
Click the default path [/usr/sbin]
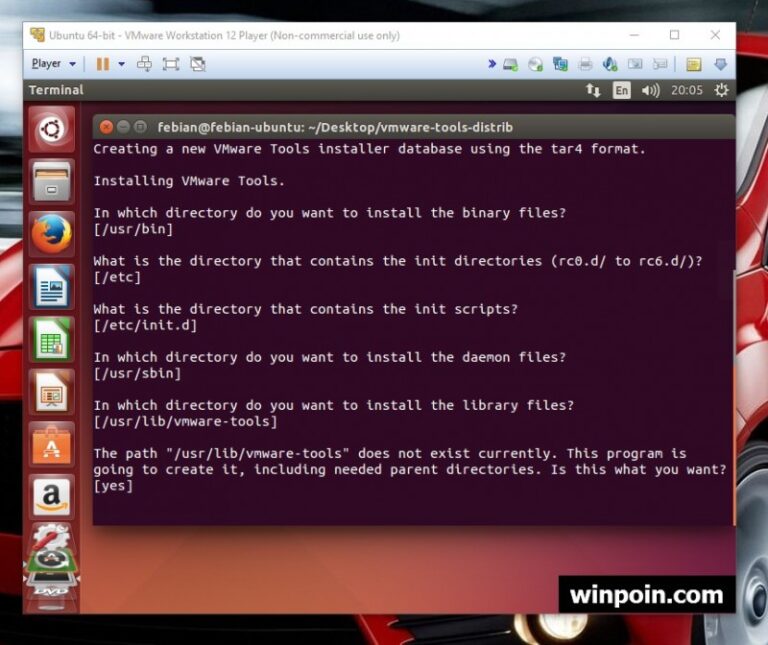point(137,373)
